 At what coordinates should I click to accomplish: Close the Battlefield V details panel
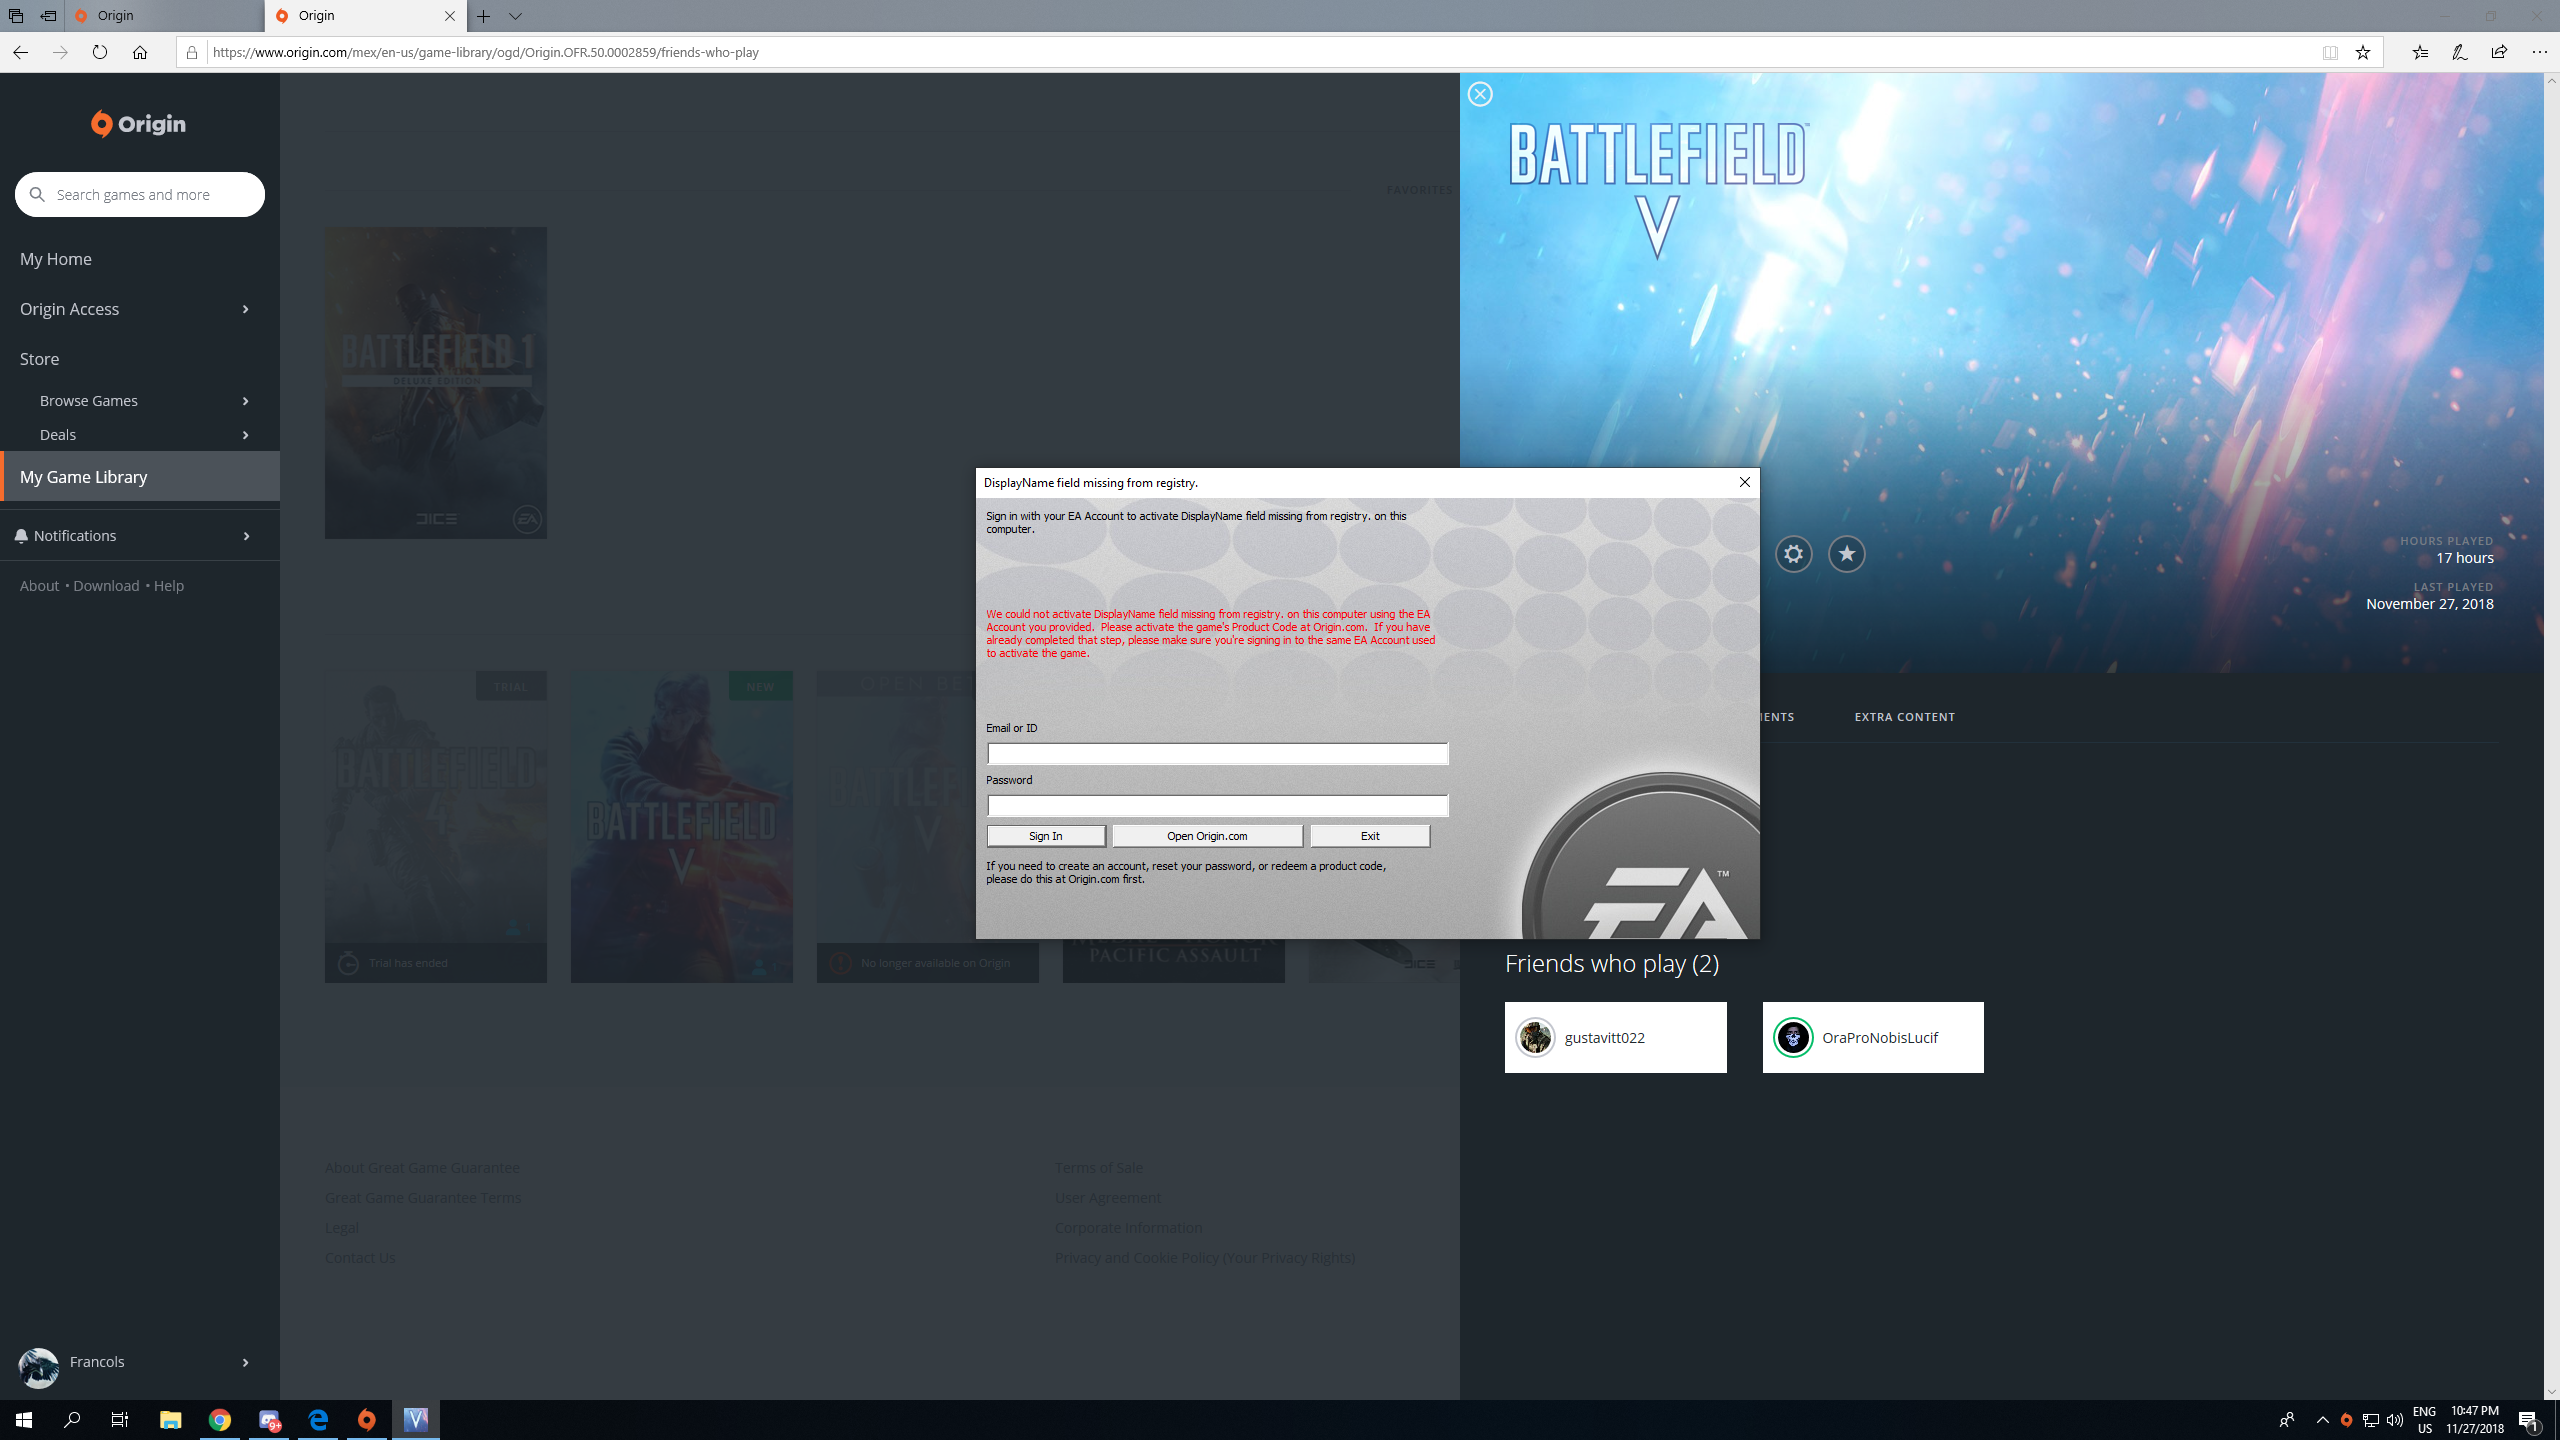[1480, 94]
